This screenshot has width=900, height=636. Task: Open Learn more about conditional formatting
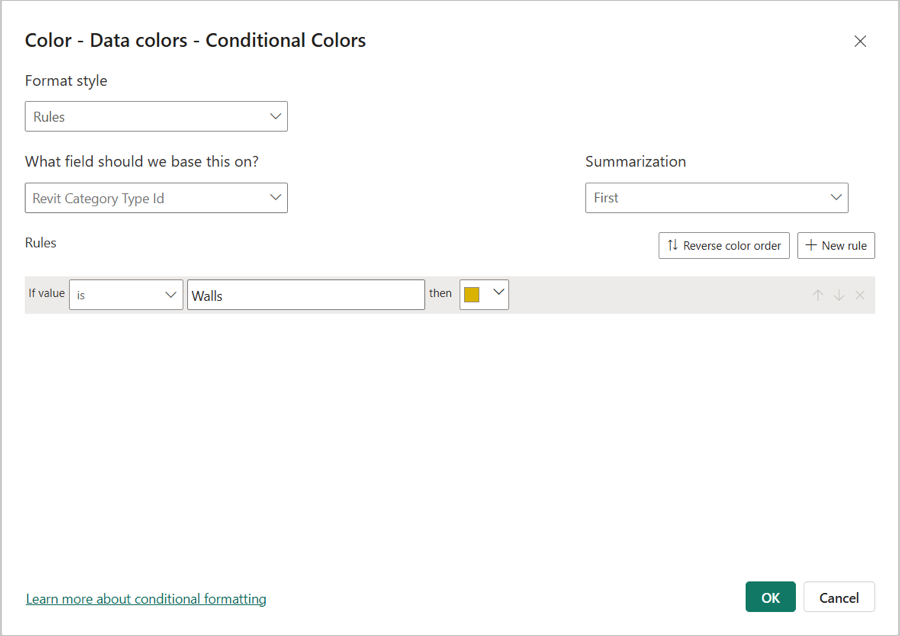click(x=146, y=599)
